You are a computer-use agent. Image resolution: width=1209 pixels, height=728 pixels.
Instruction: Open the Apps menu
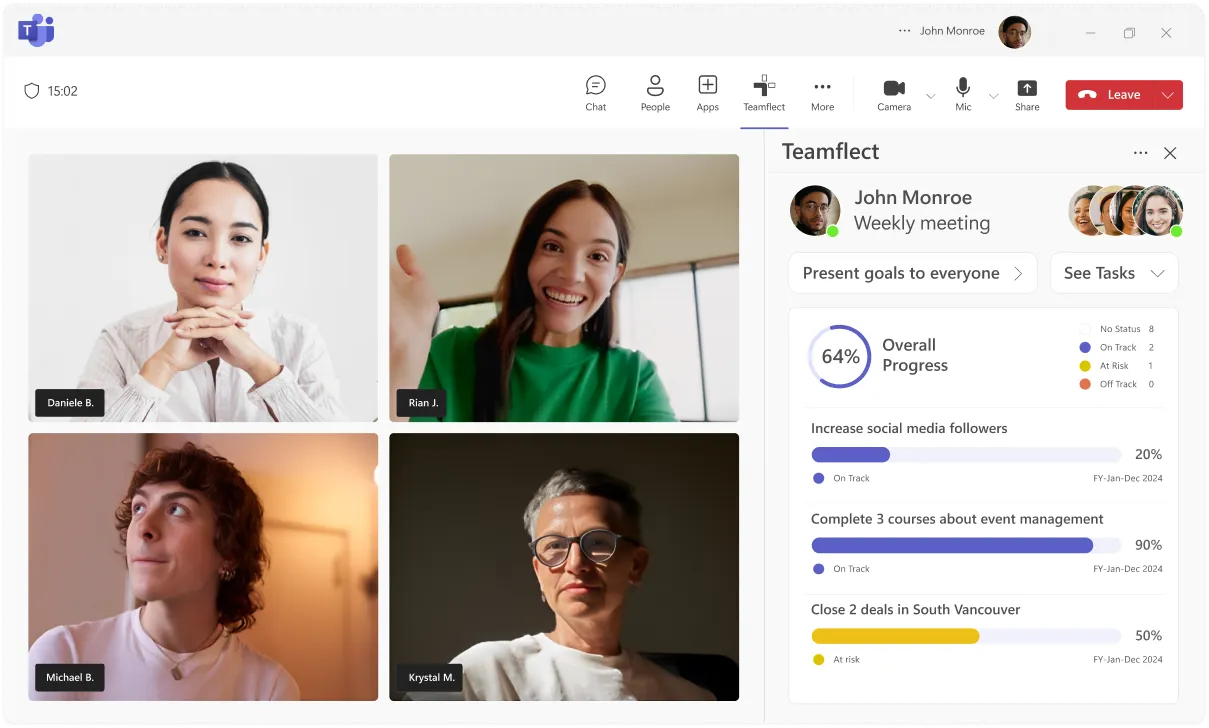[708, 92]
